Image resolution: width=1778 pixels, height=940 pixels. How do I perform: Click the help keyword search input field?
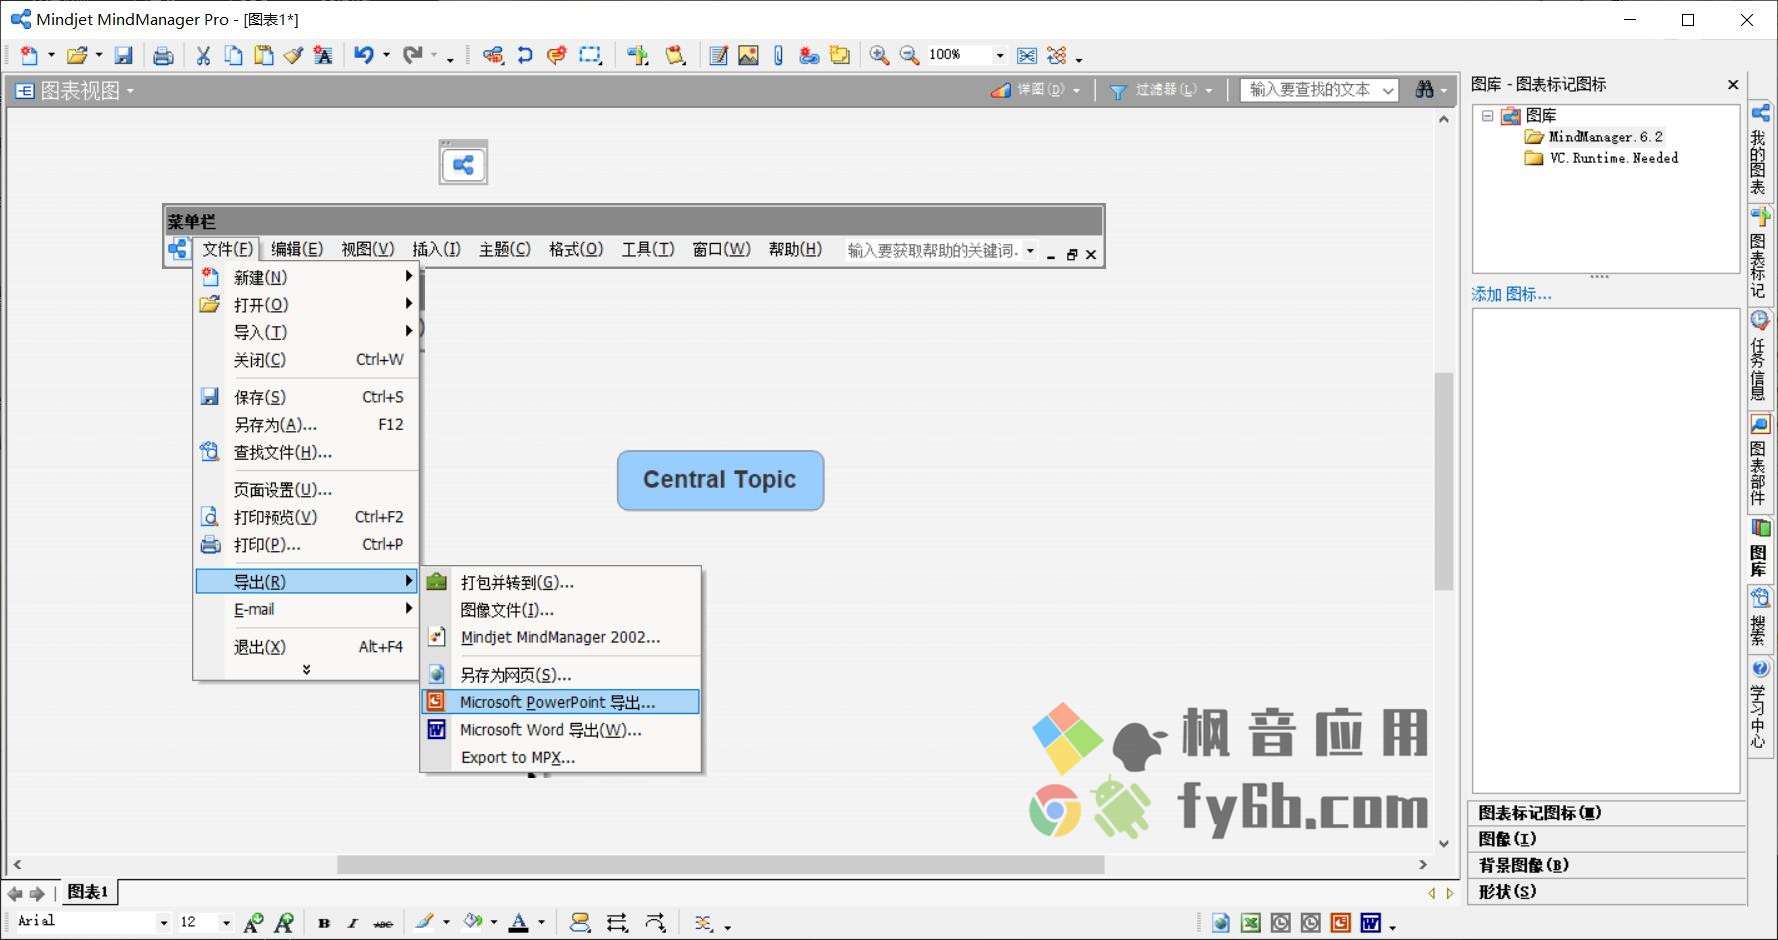931,250
